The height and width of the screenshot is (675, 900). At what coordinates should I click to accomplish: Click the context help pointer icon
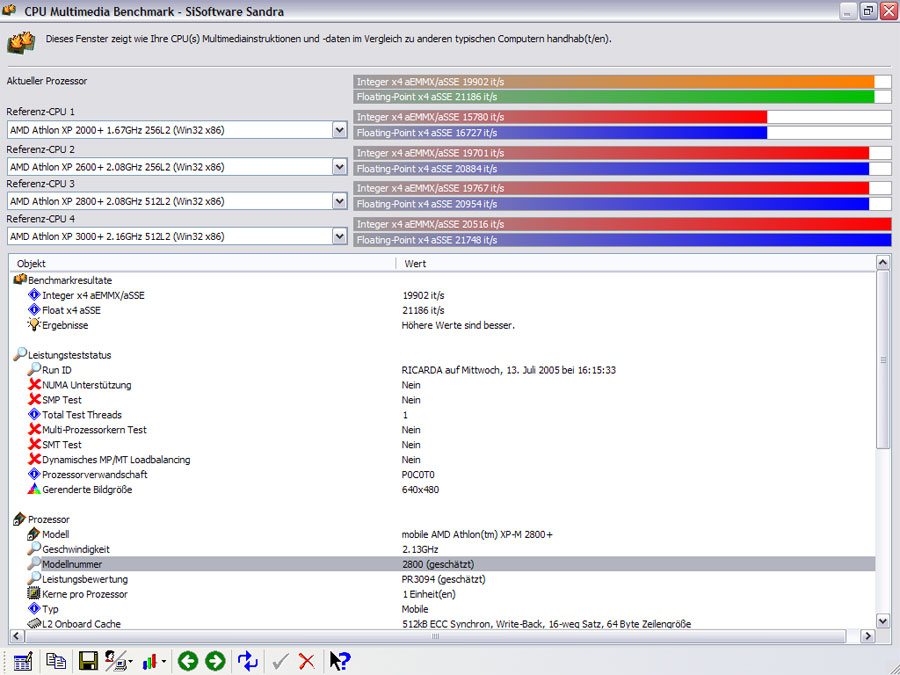[x=339, y=661]
